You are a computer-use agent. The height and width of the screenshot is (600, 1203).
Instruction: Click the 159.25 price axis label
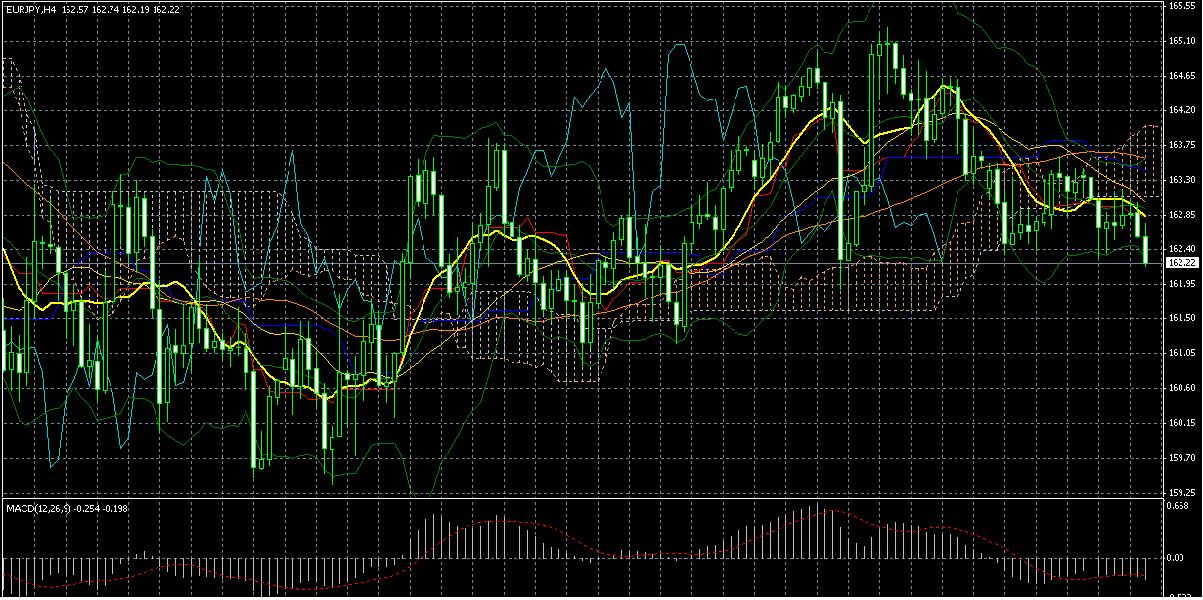pyautogui.click(x=1181, y=492)
